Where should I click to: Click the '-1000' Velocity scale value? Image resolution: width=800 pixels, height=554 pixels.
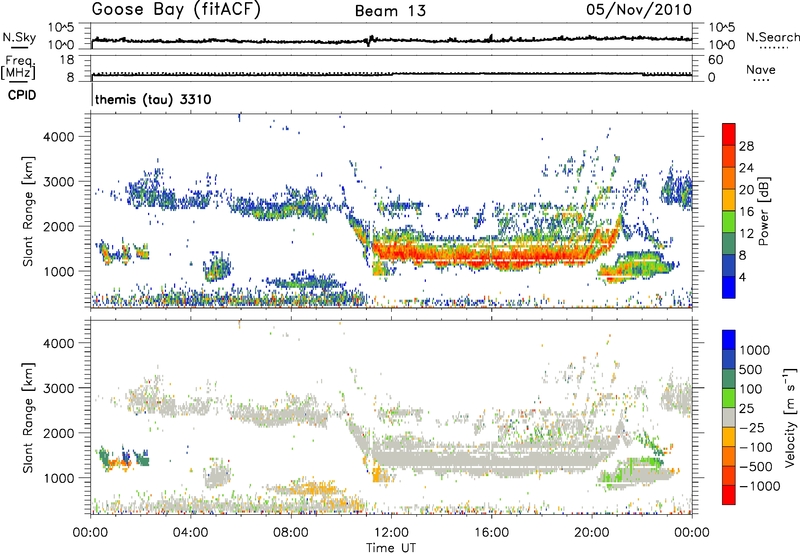tap(760, 486)
